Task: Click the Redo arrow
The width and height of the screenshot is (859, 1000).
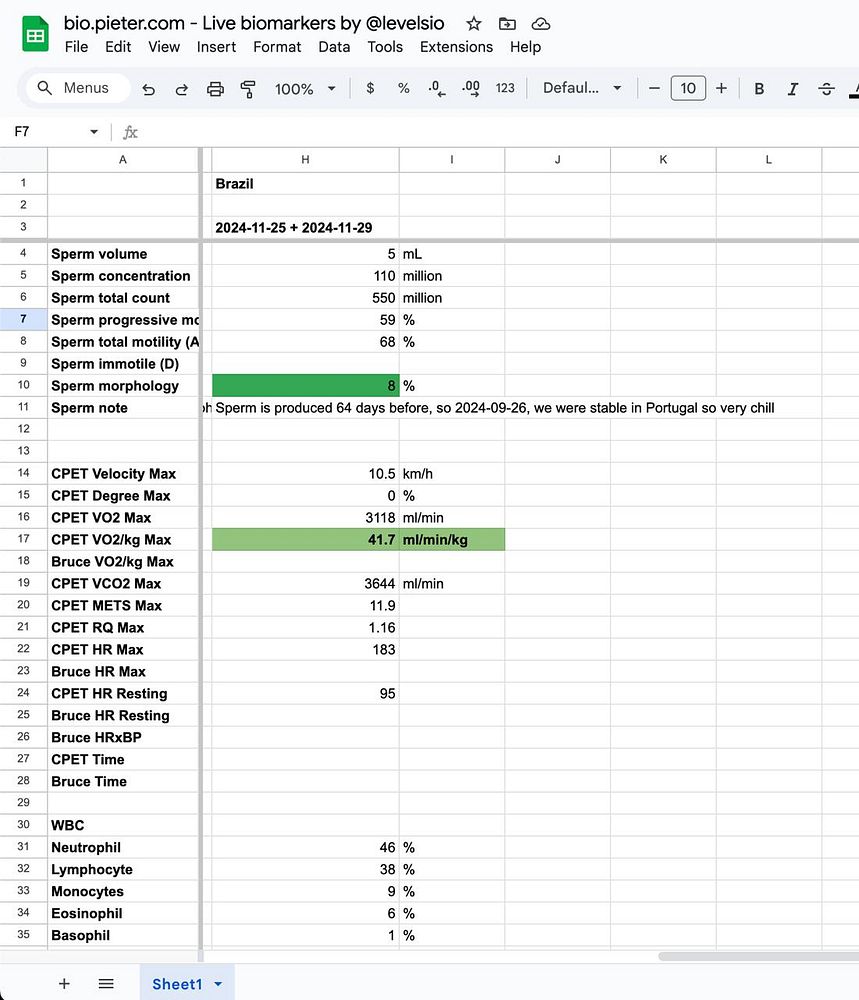Action: pos(182,89)
